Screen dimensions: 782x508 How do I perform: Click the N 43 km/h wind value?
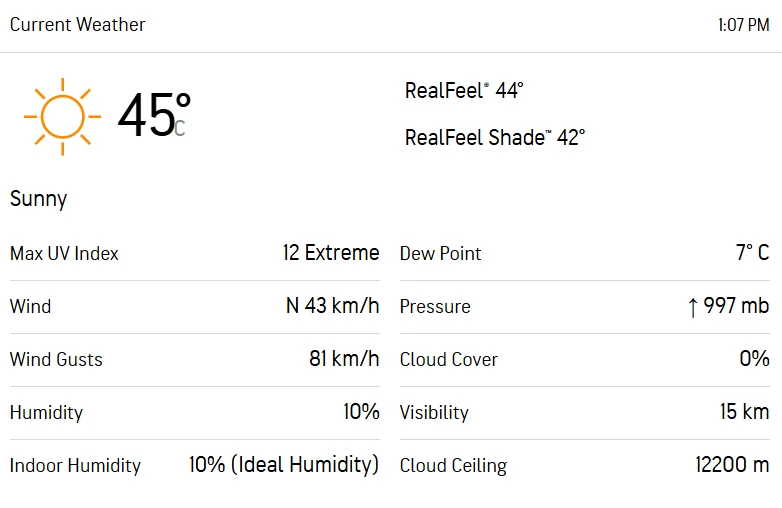(333, 306)
